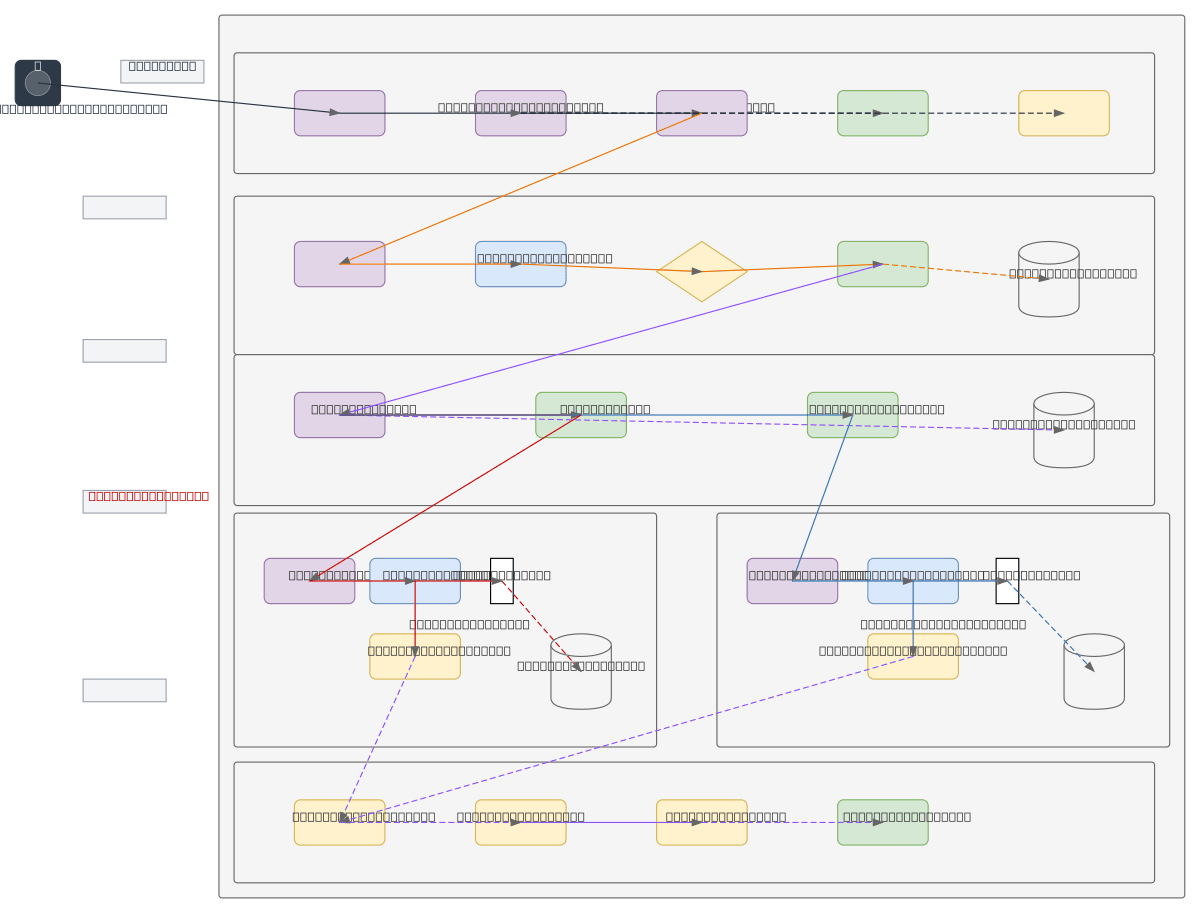Select the narrow white rectangle in the bottom-left container

501,581
